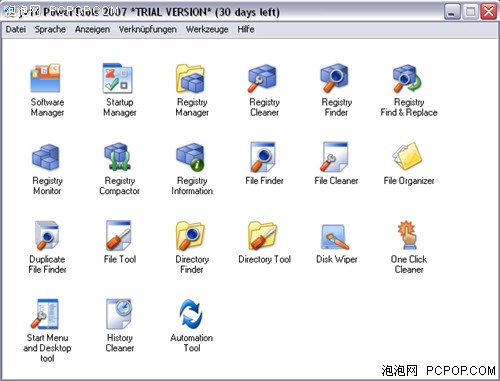Image resolution: width=500 pixels, height=381 pixels.
Task: Launch Registry Find & Replace icon
Action: 407,79
